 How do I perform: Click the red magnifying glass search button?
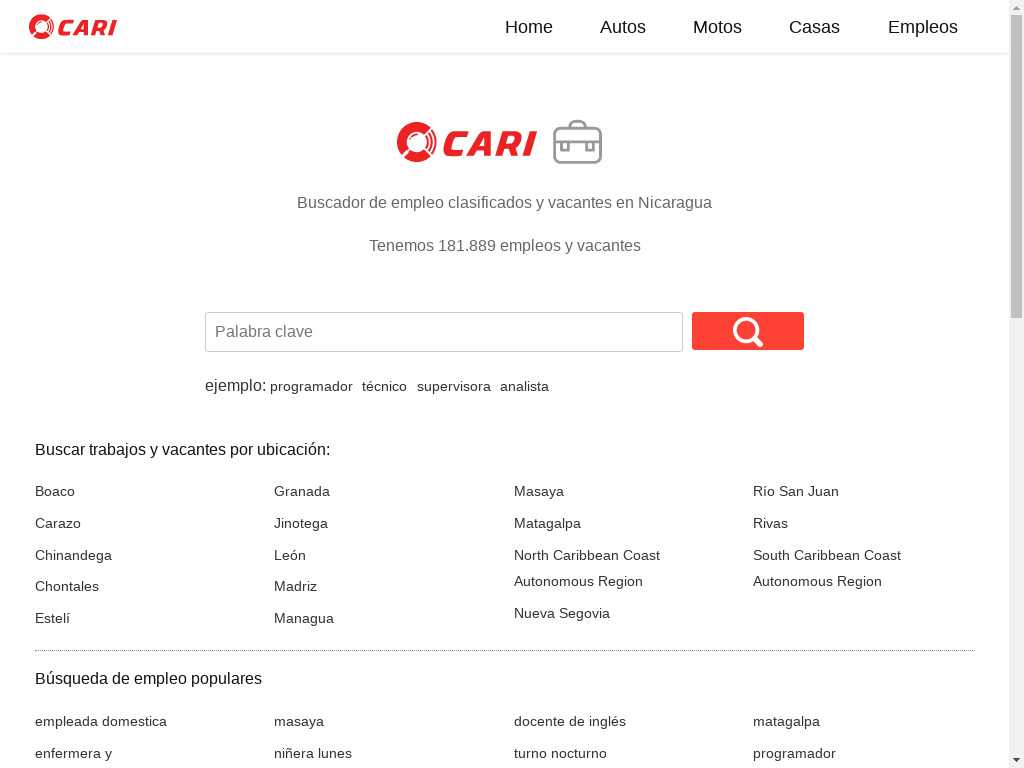tap(748, 331)
